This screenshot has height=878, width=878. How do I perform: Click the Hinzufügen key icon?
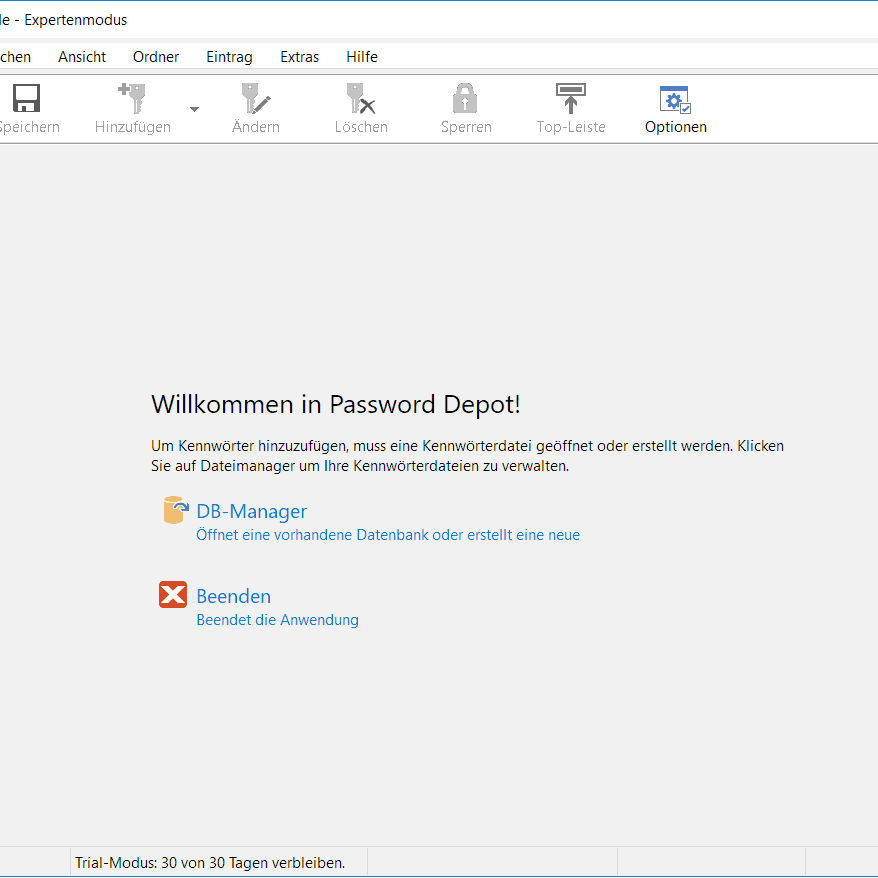click(x=132, y=99)
